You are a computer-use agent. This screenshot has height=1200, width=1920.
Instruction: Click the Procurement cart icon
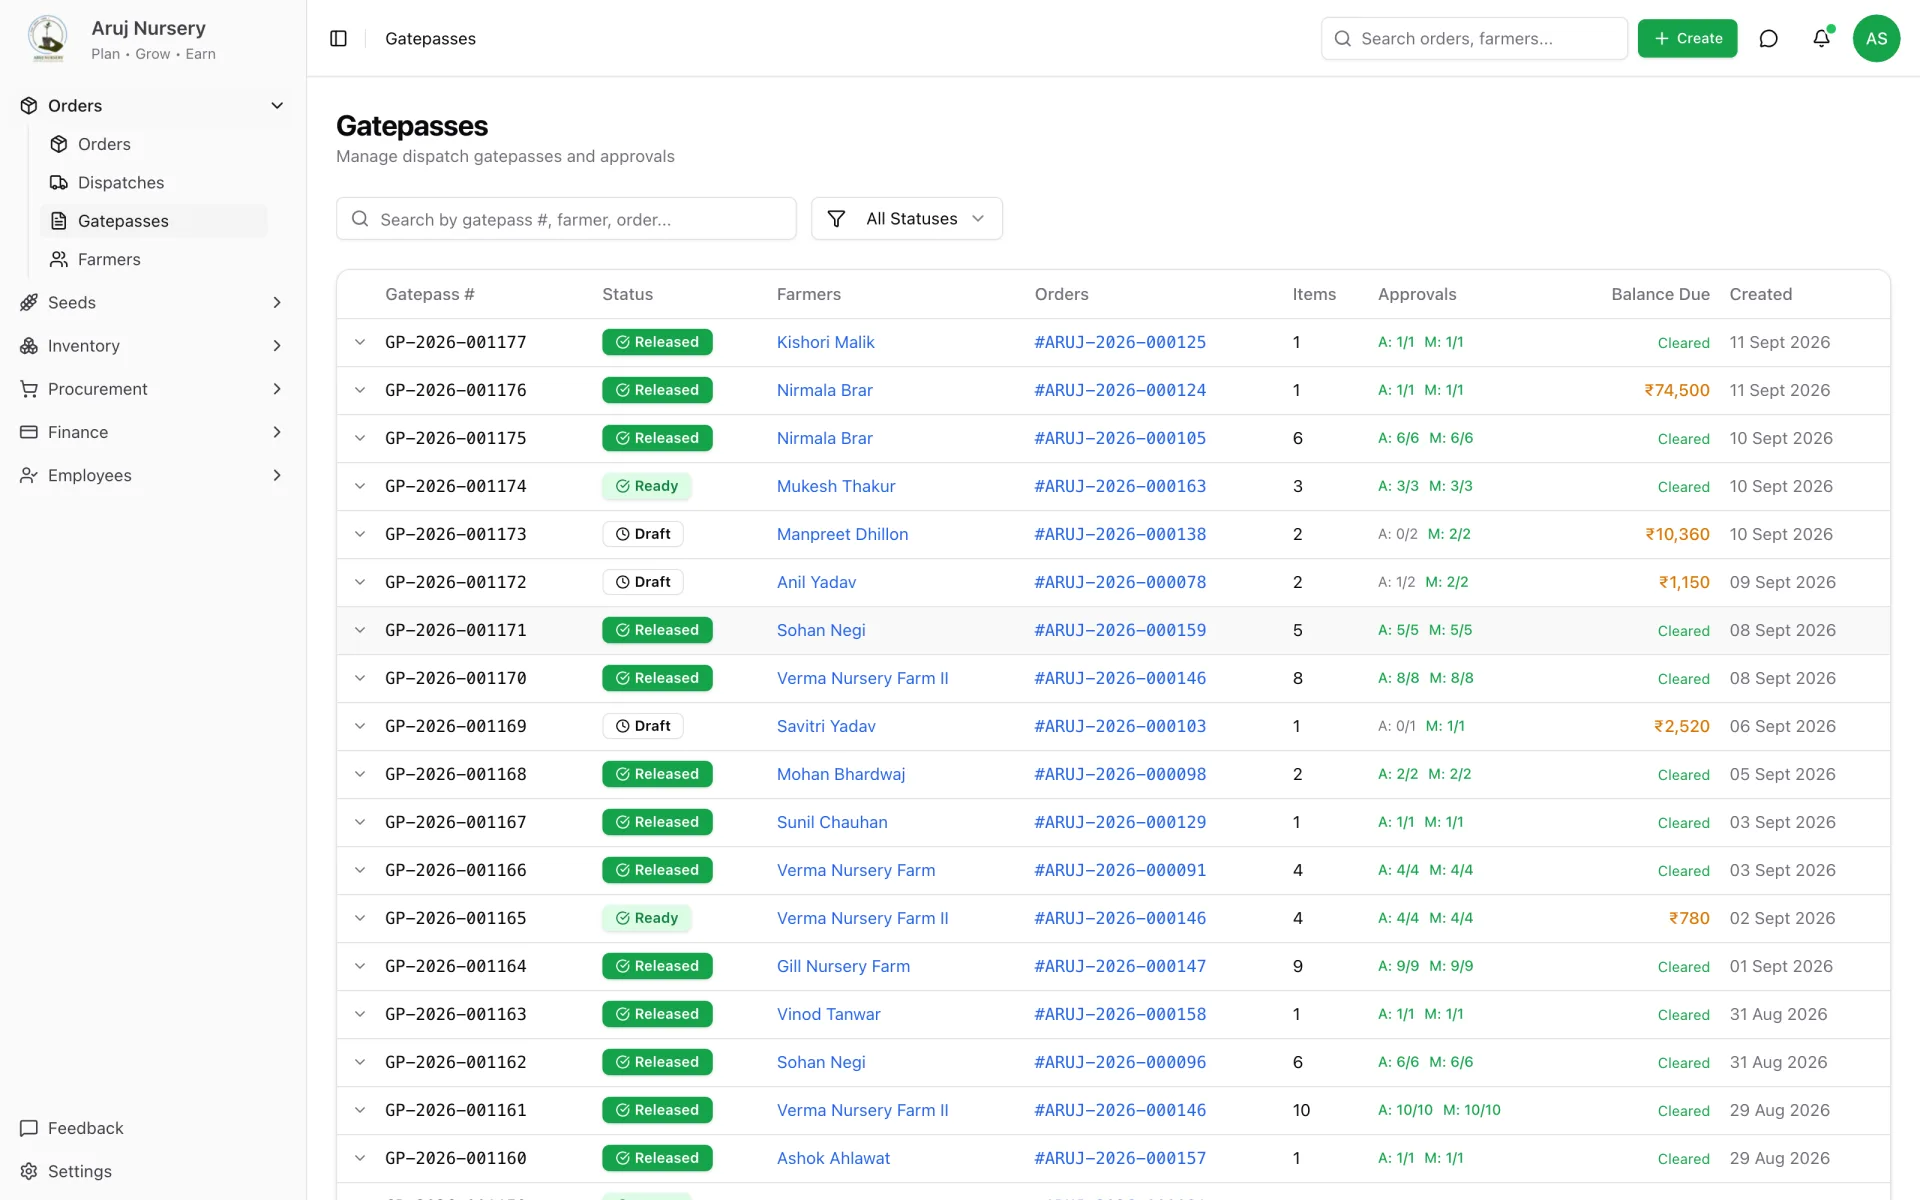click(x=29, y=388)
